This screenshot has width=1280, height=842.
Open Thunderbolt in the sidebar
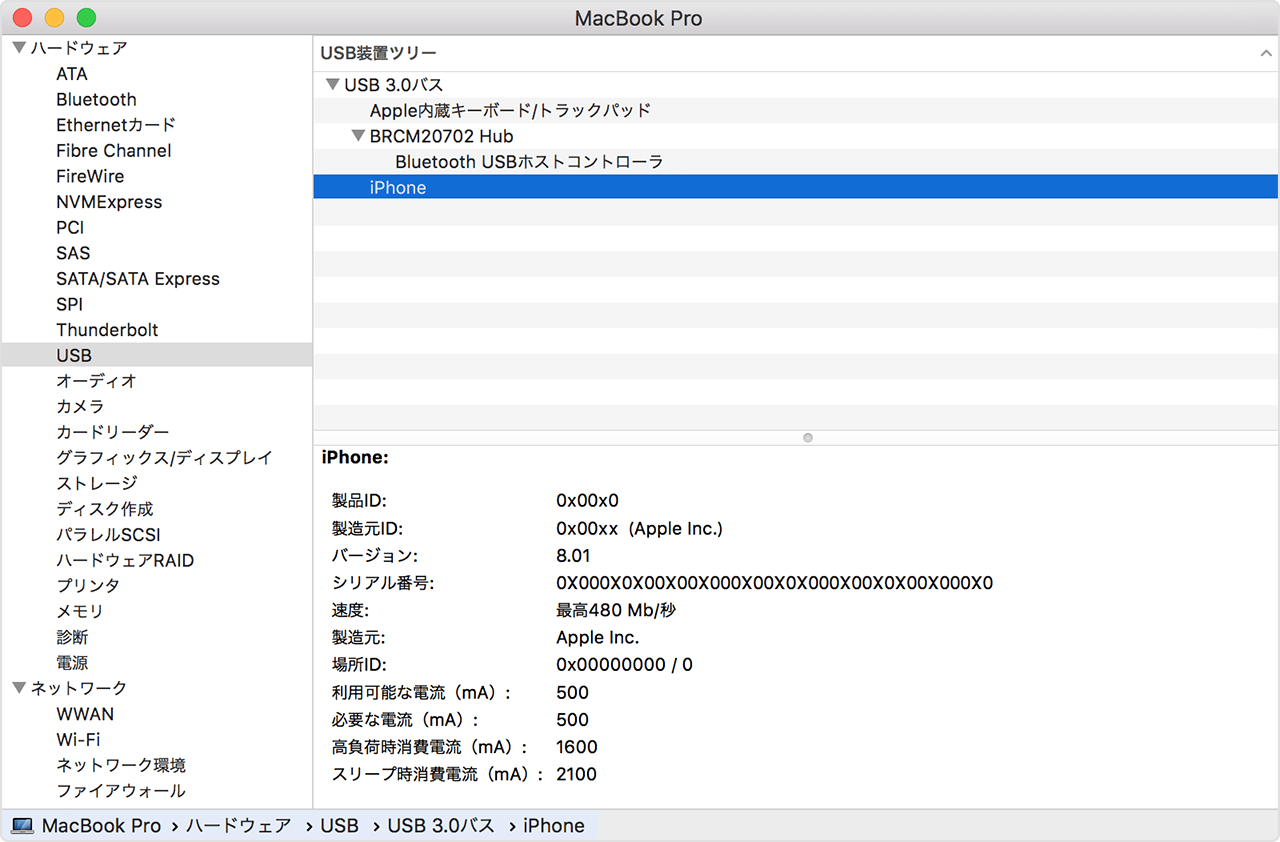[107, 330]
